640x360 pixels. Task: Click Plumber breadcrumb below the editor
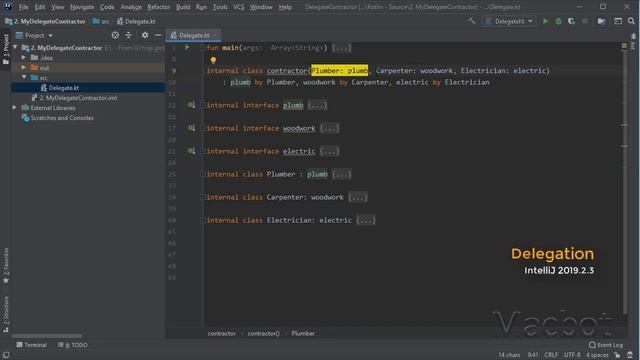click(x=303, y=333)
